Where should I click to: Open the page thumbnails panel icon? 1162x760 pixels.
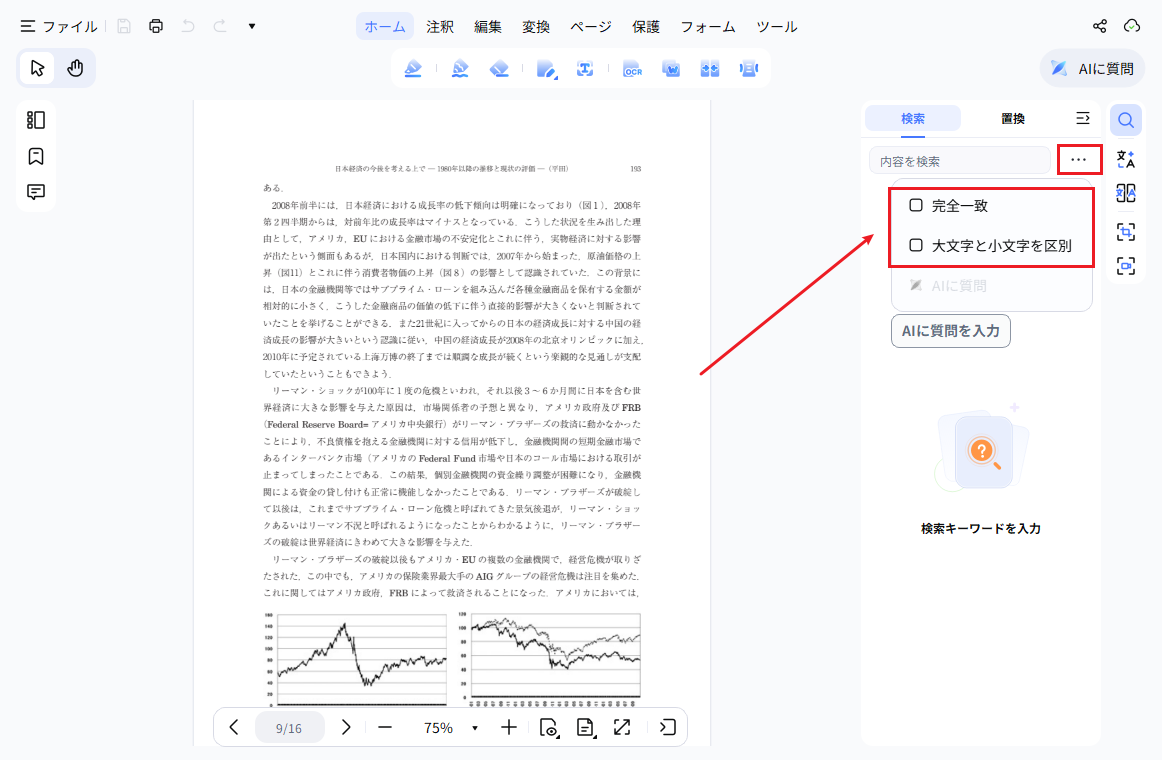(x=36, y=120)
